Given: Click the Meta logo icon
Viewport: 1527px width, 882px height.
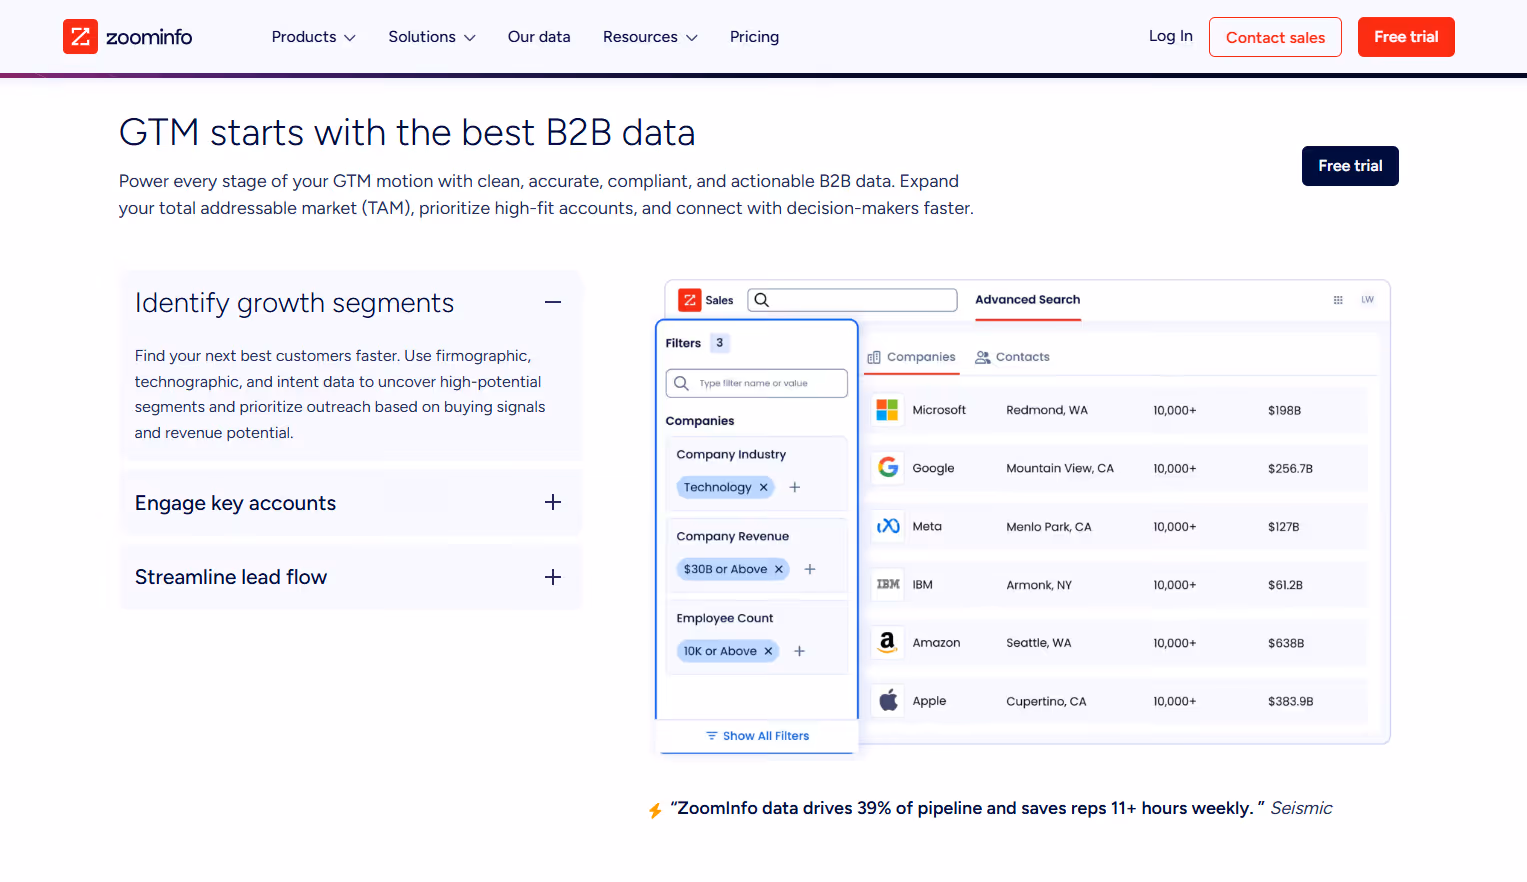Looking at the screenshot, I should 888,526.
